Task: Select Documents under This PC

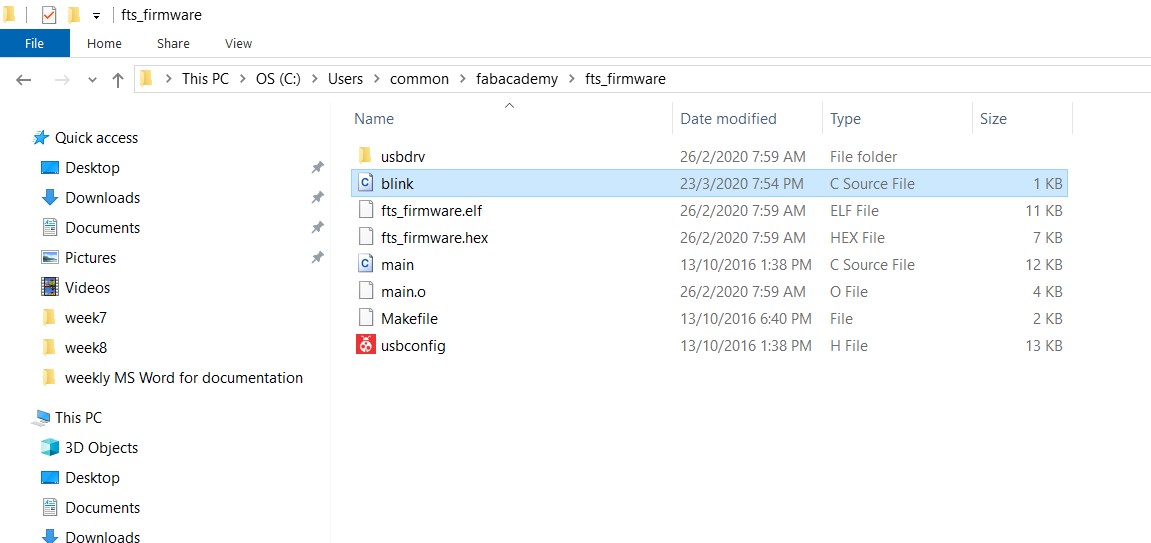Action: click(x=102, y=508)
